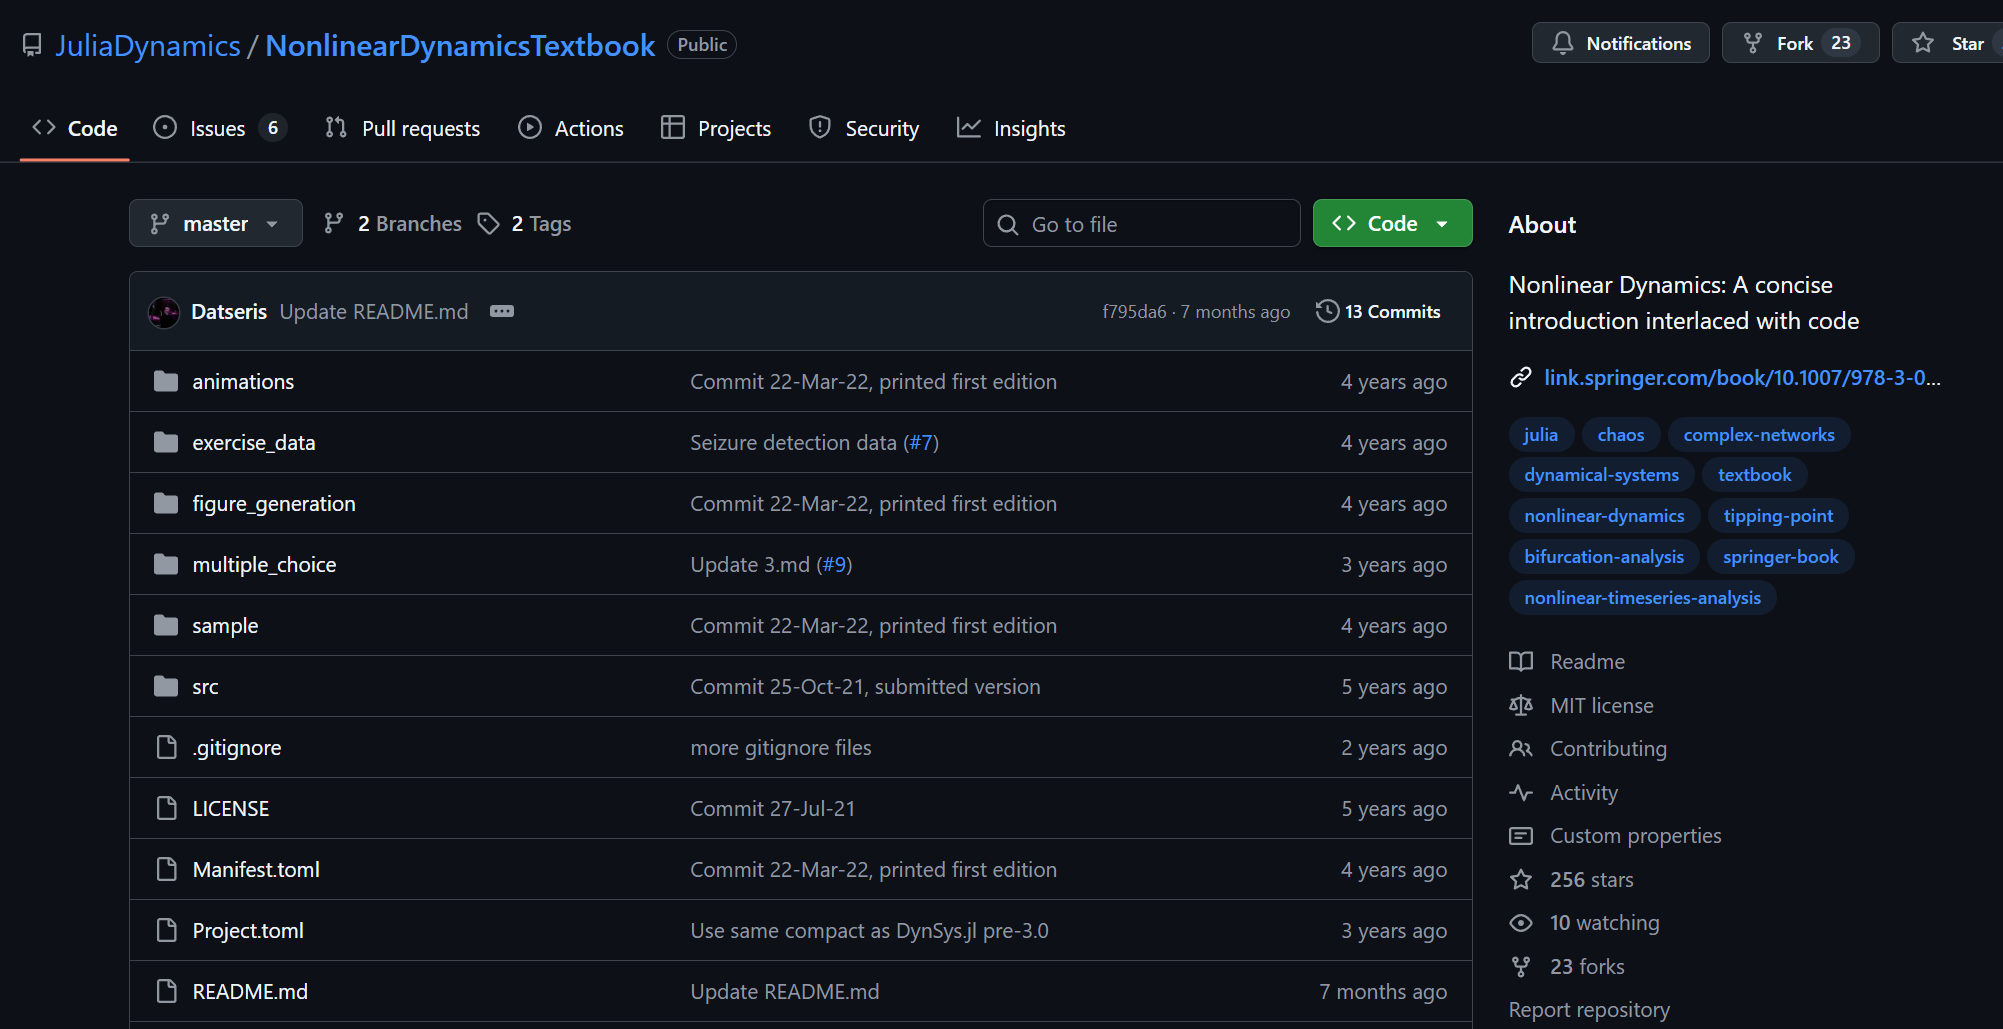The height and width of the screenshot is (1029, 2003).
Task: Open the JuliaDynamics organization link
Action: (x=148, y=45)
